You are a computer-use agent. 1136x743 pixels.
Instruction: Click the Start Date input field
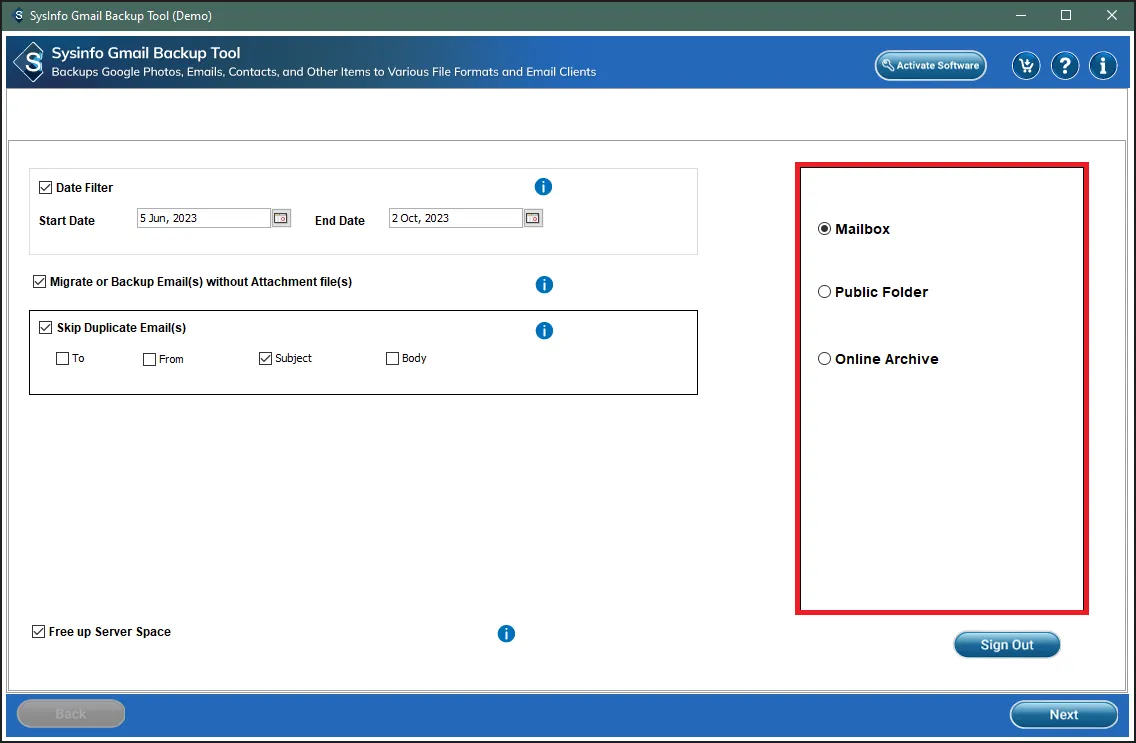[x=203, y=218]
